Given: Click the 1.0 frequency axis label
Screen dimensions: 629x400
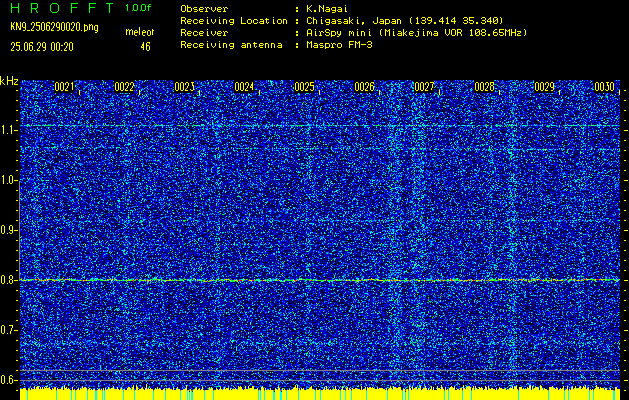Looking at the screenshot, I should [8, 180].
